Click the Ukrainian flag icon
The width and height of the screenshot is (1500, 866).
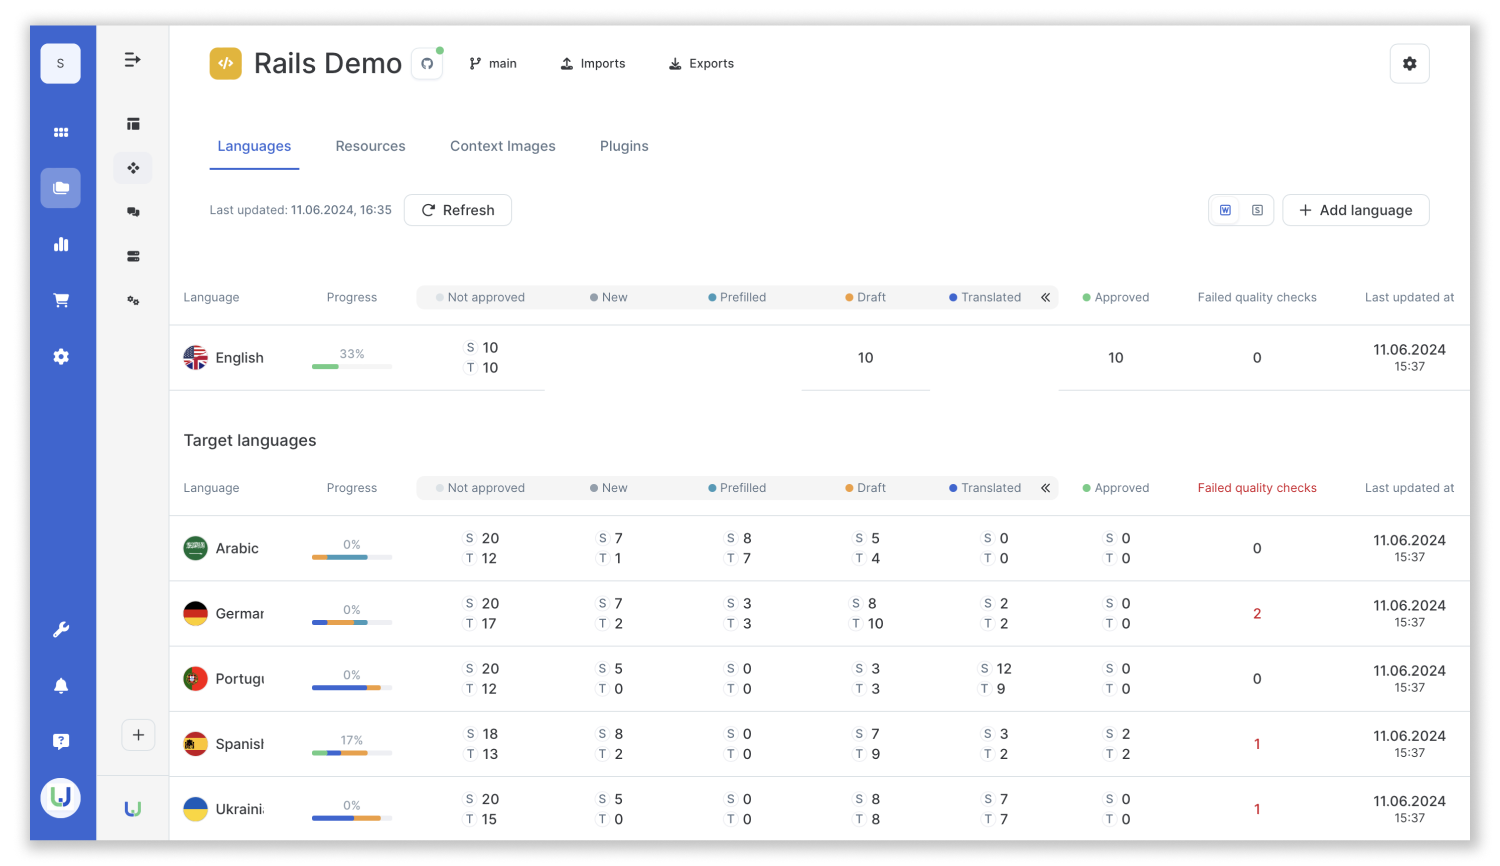point(196,809)
